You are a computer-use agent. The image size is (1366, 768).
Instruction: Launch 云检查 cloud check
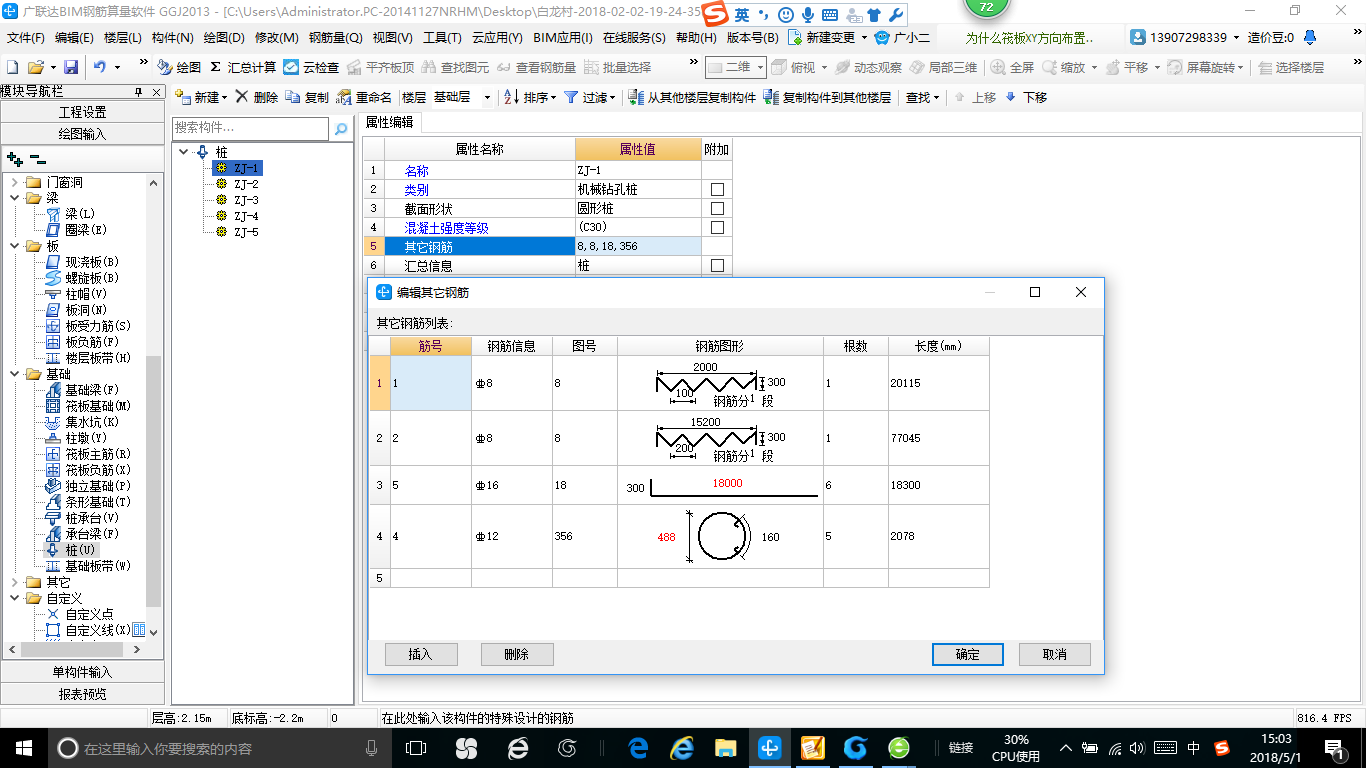pyautogui.click(x=311, y=67)
